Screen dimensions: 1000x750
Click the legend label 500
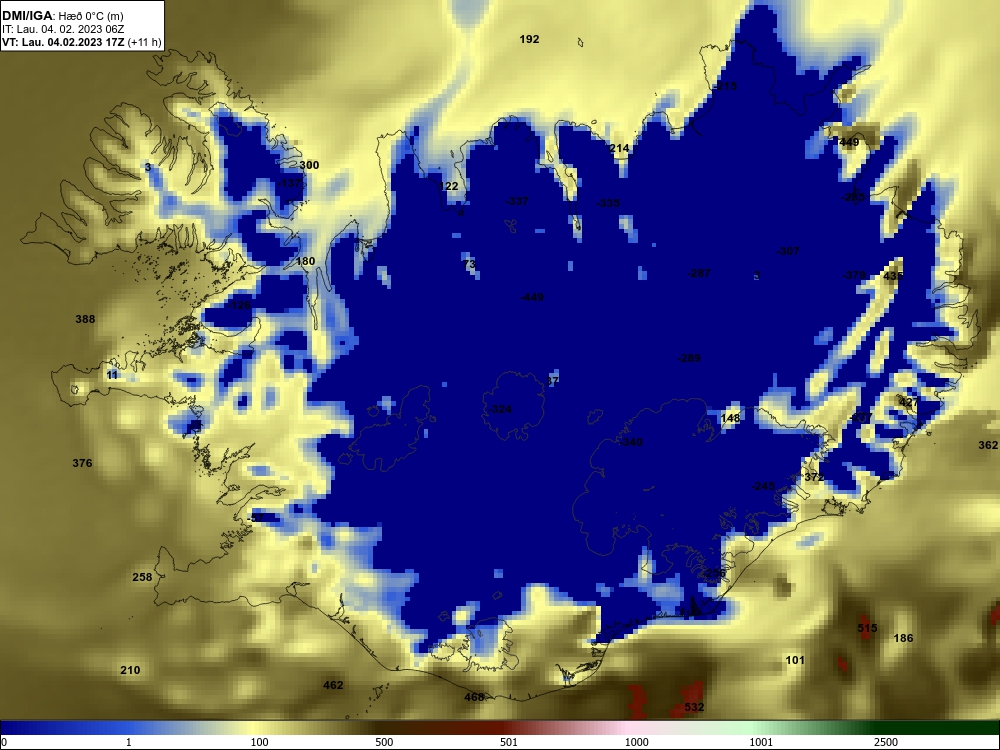point(384,742)
